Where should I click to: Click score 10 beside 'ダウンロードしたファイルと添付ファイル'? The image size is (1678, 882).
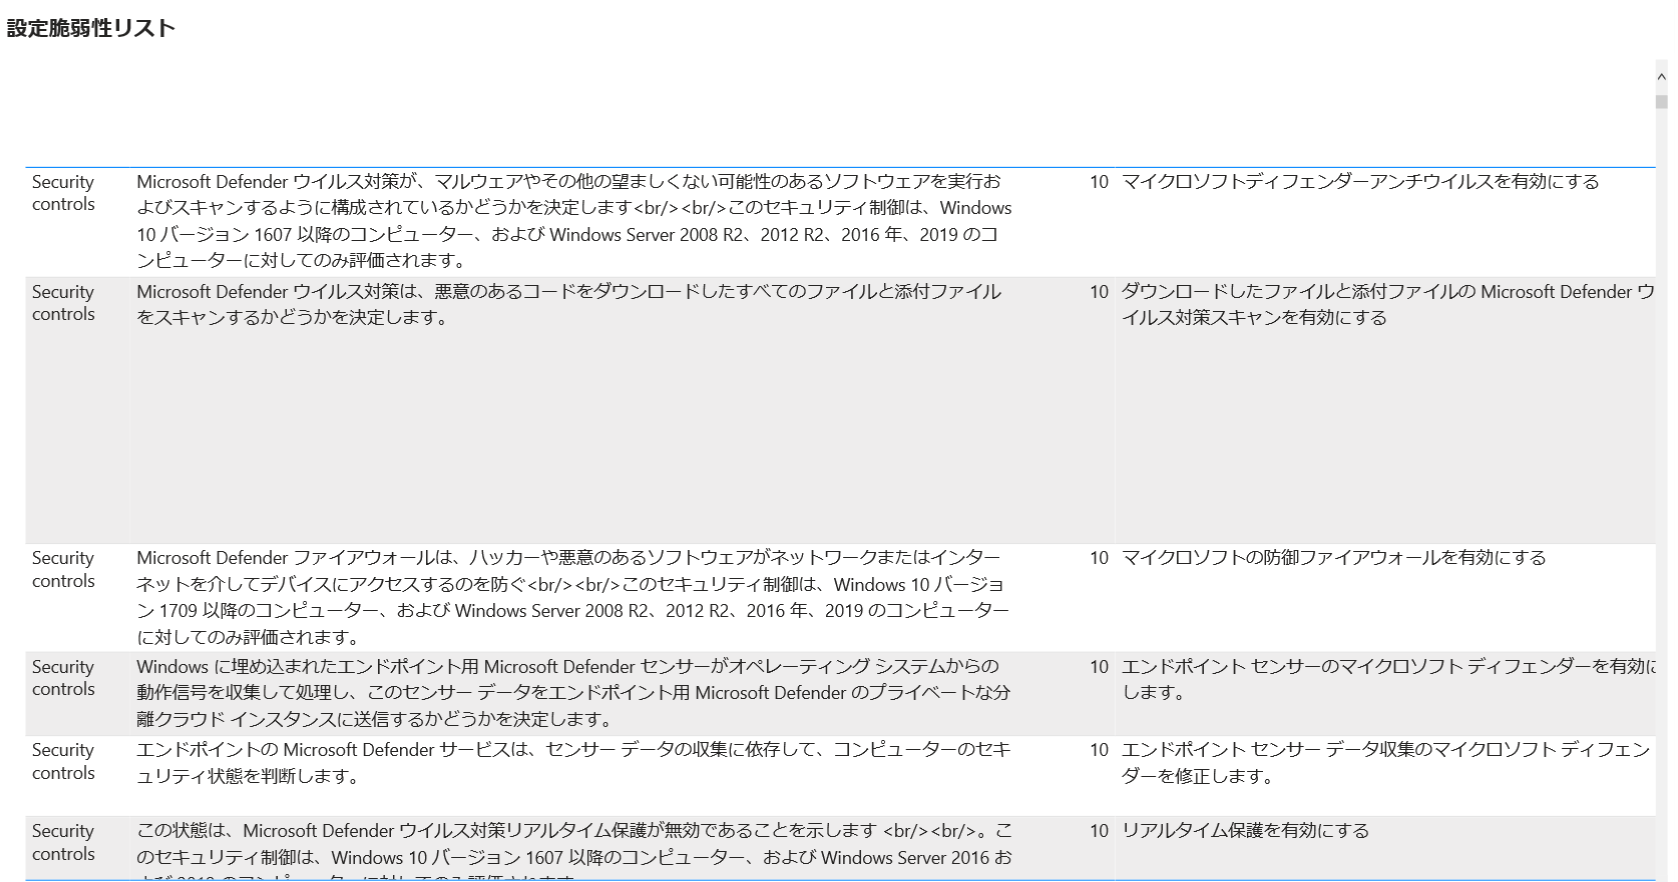pyautogui.click(x=1099, y=292)
